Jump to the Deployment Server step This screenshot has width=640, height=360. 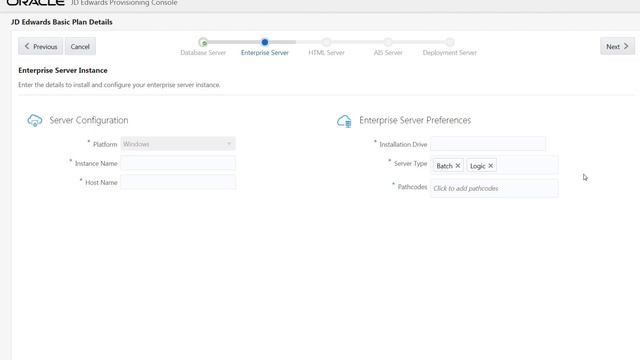click(450, 42)
